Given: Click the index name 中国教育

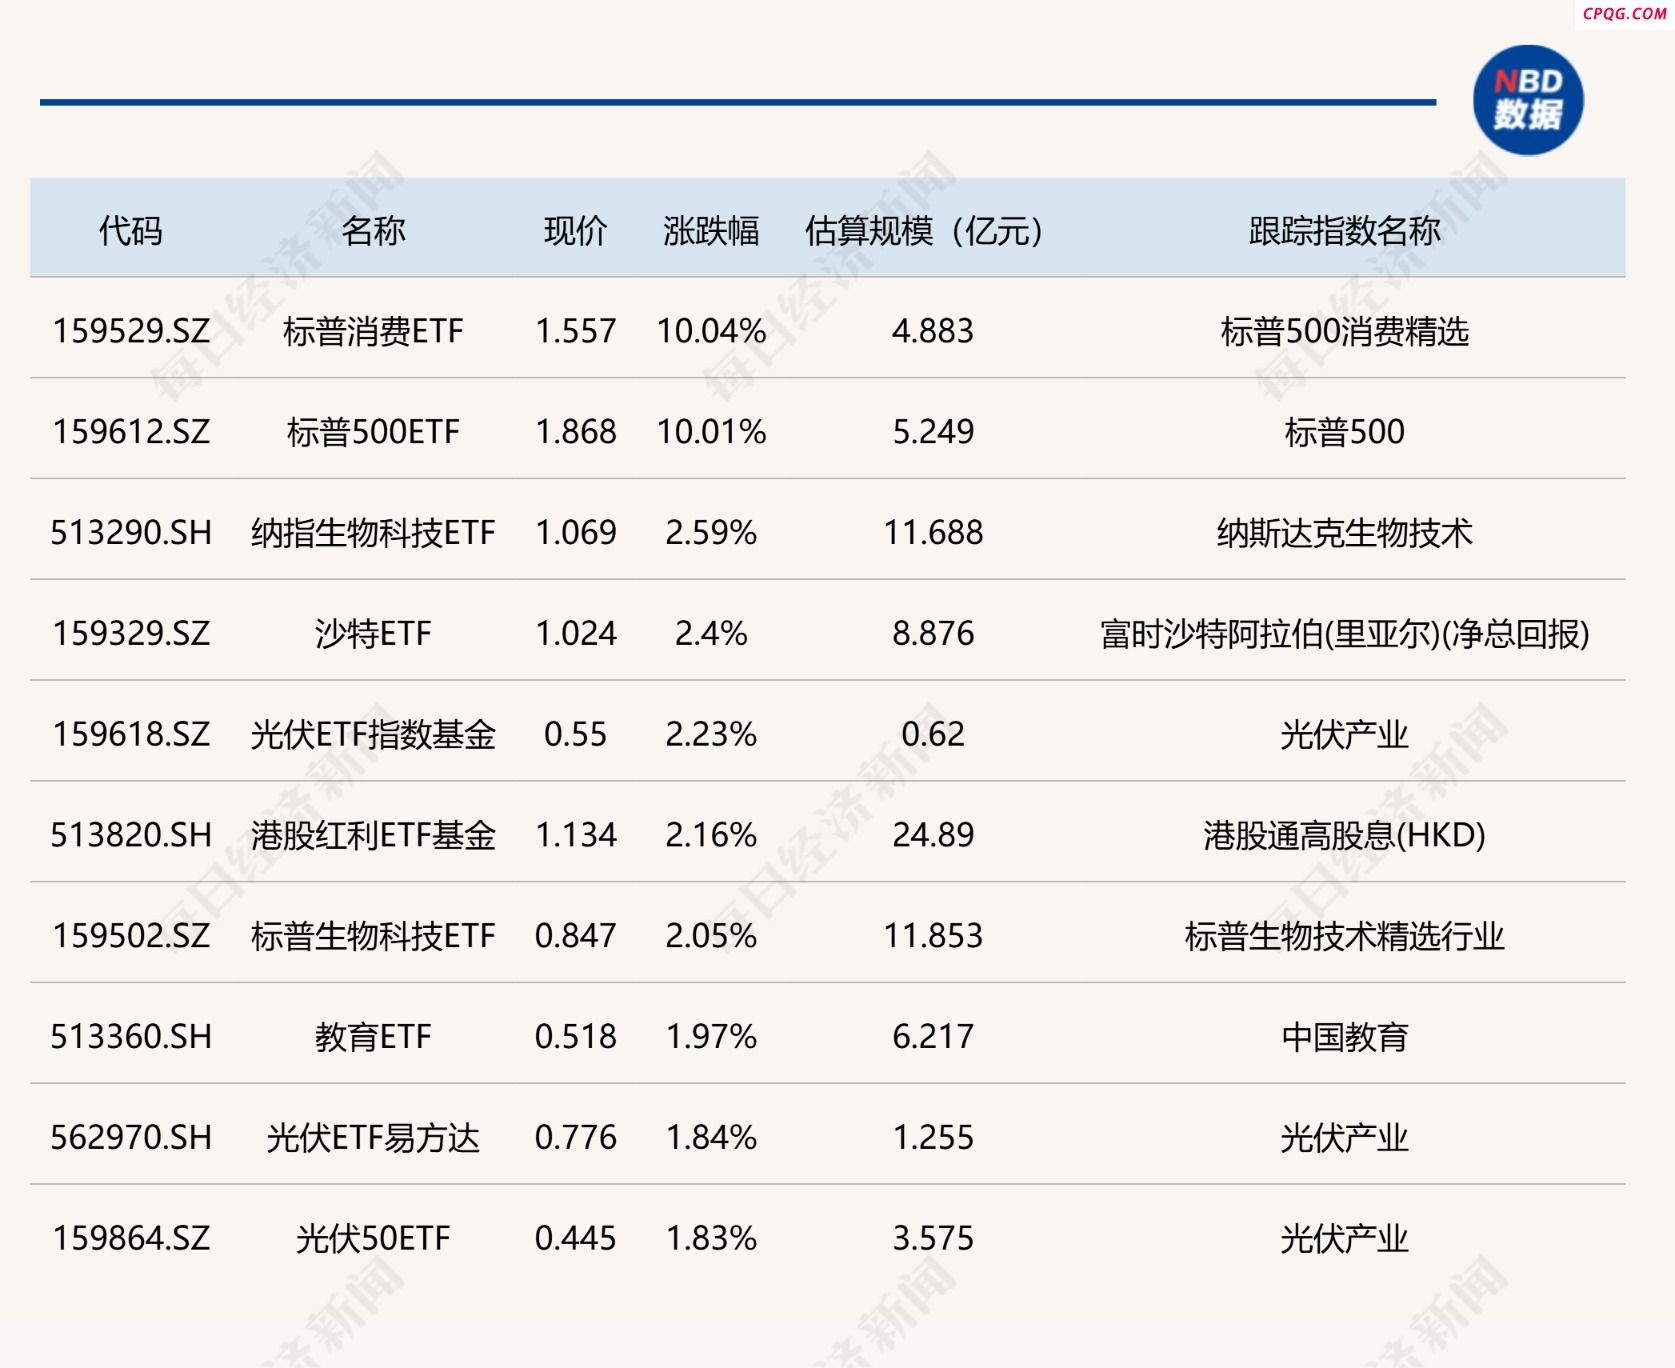Looking at the screenshot, I should point(1345,1037).
